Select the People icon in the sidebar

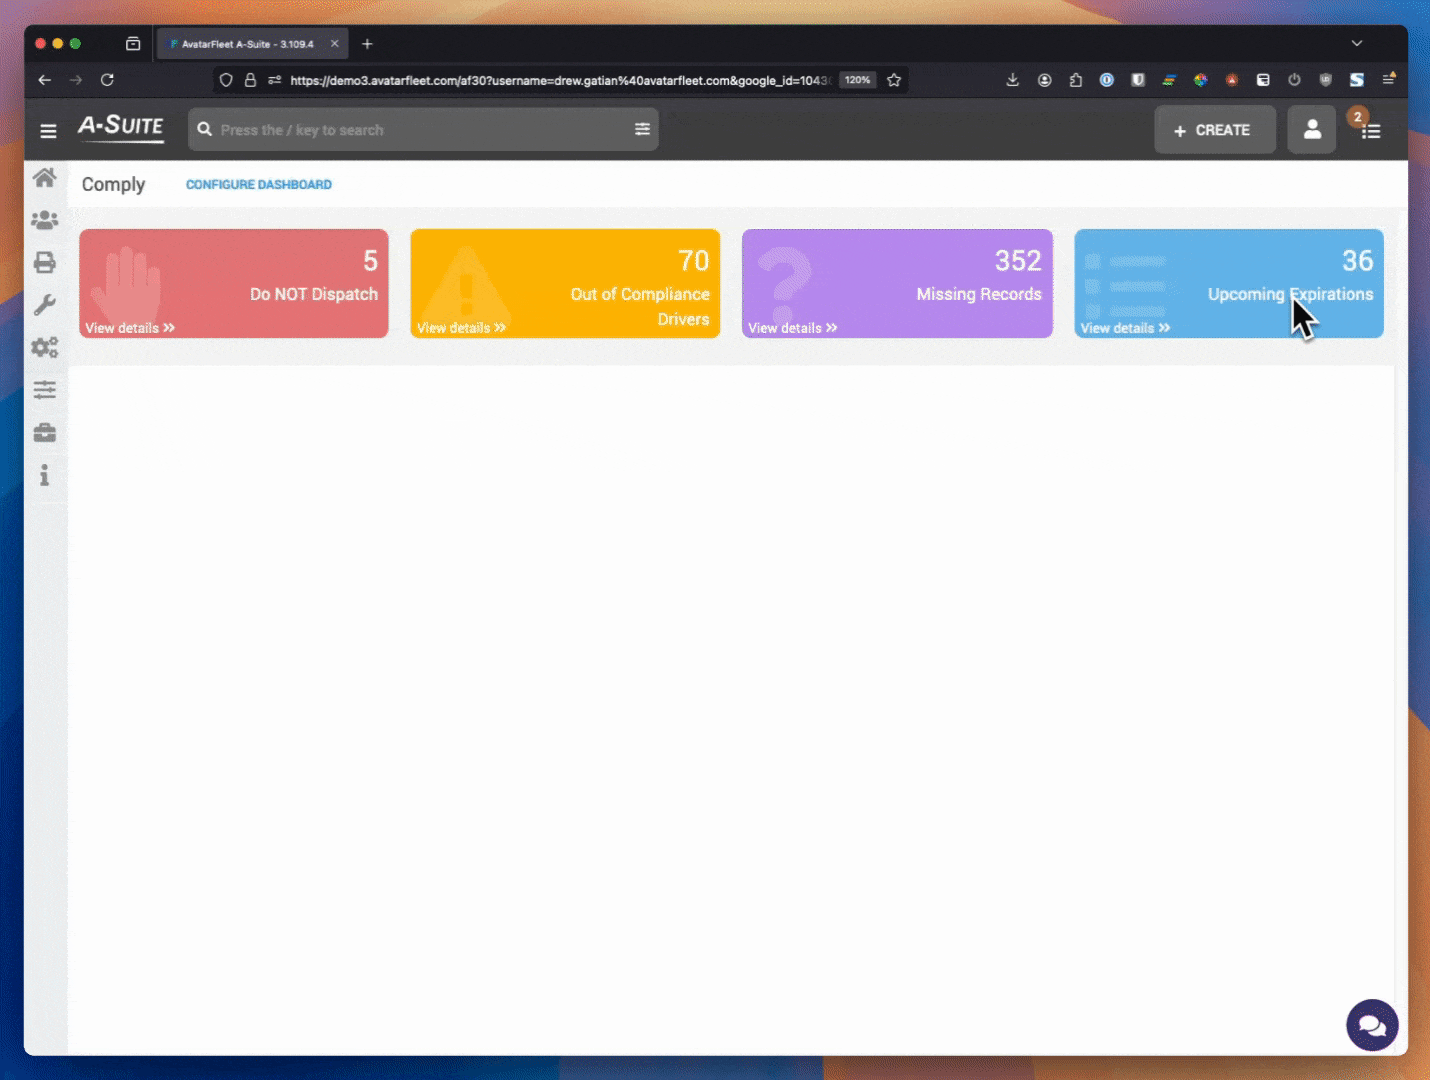coord(44,220)
